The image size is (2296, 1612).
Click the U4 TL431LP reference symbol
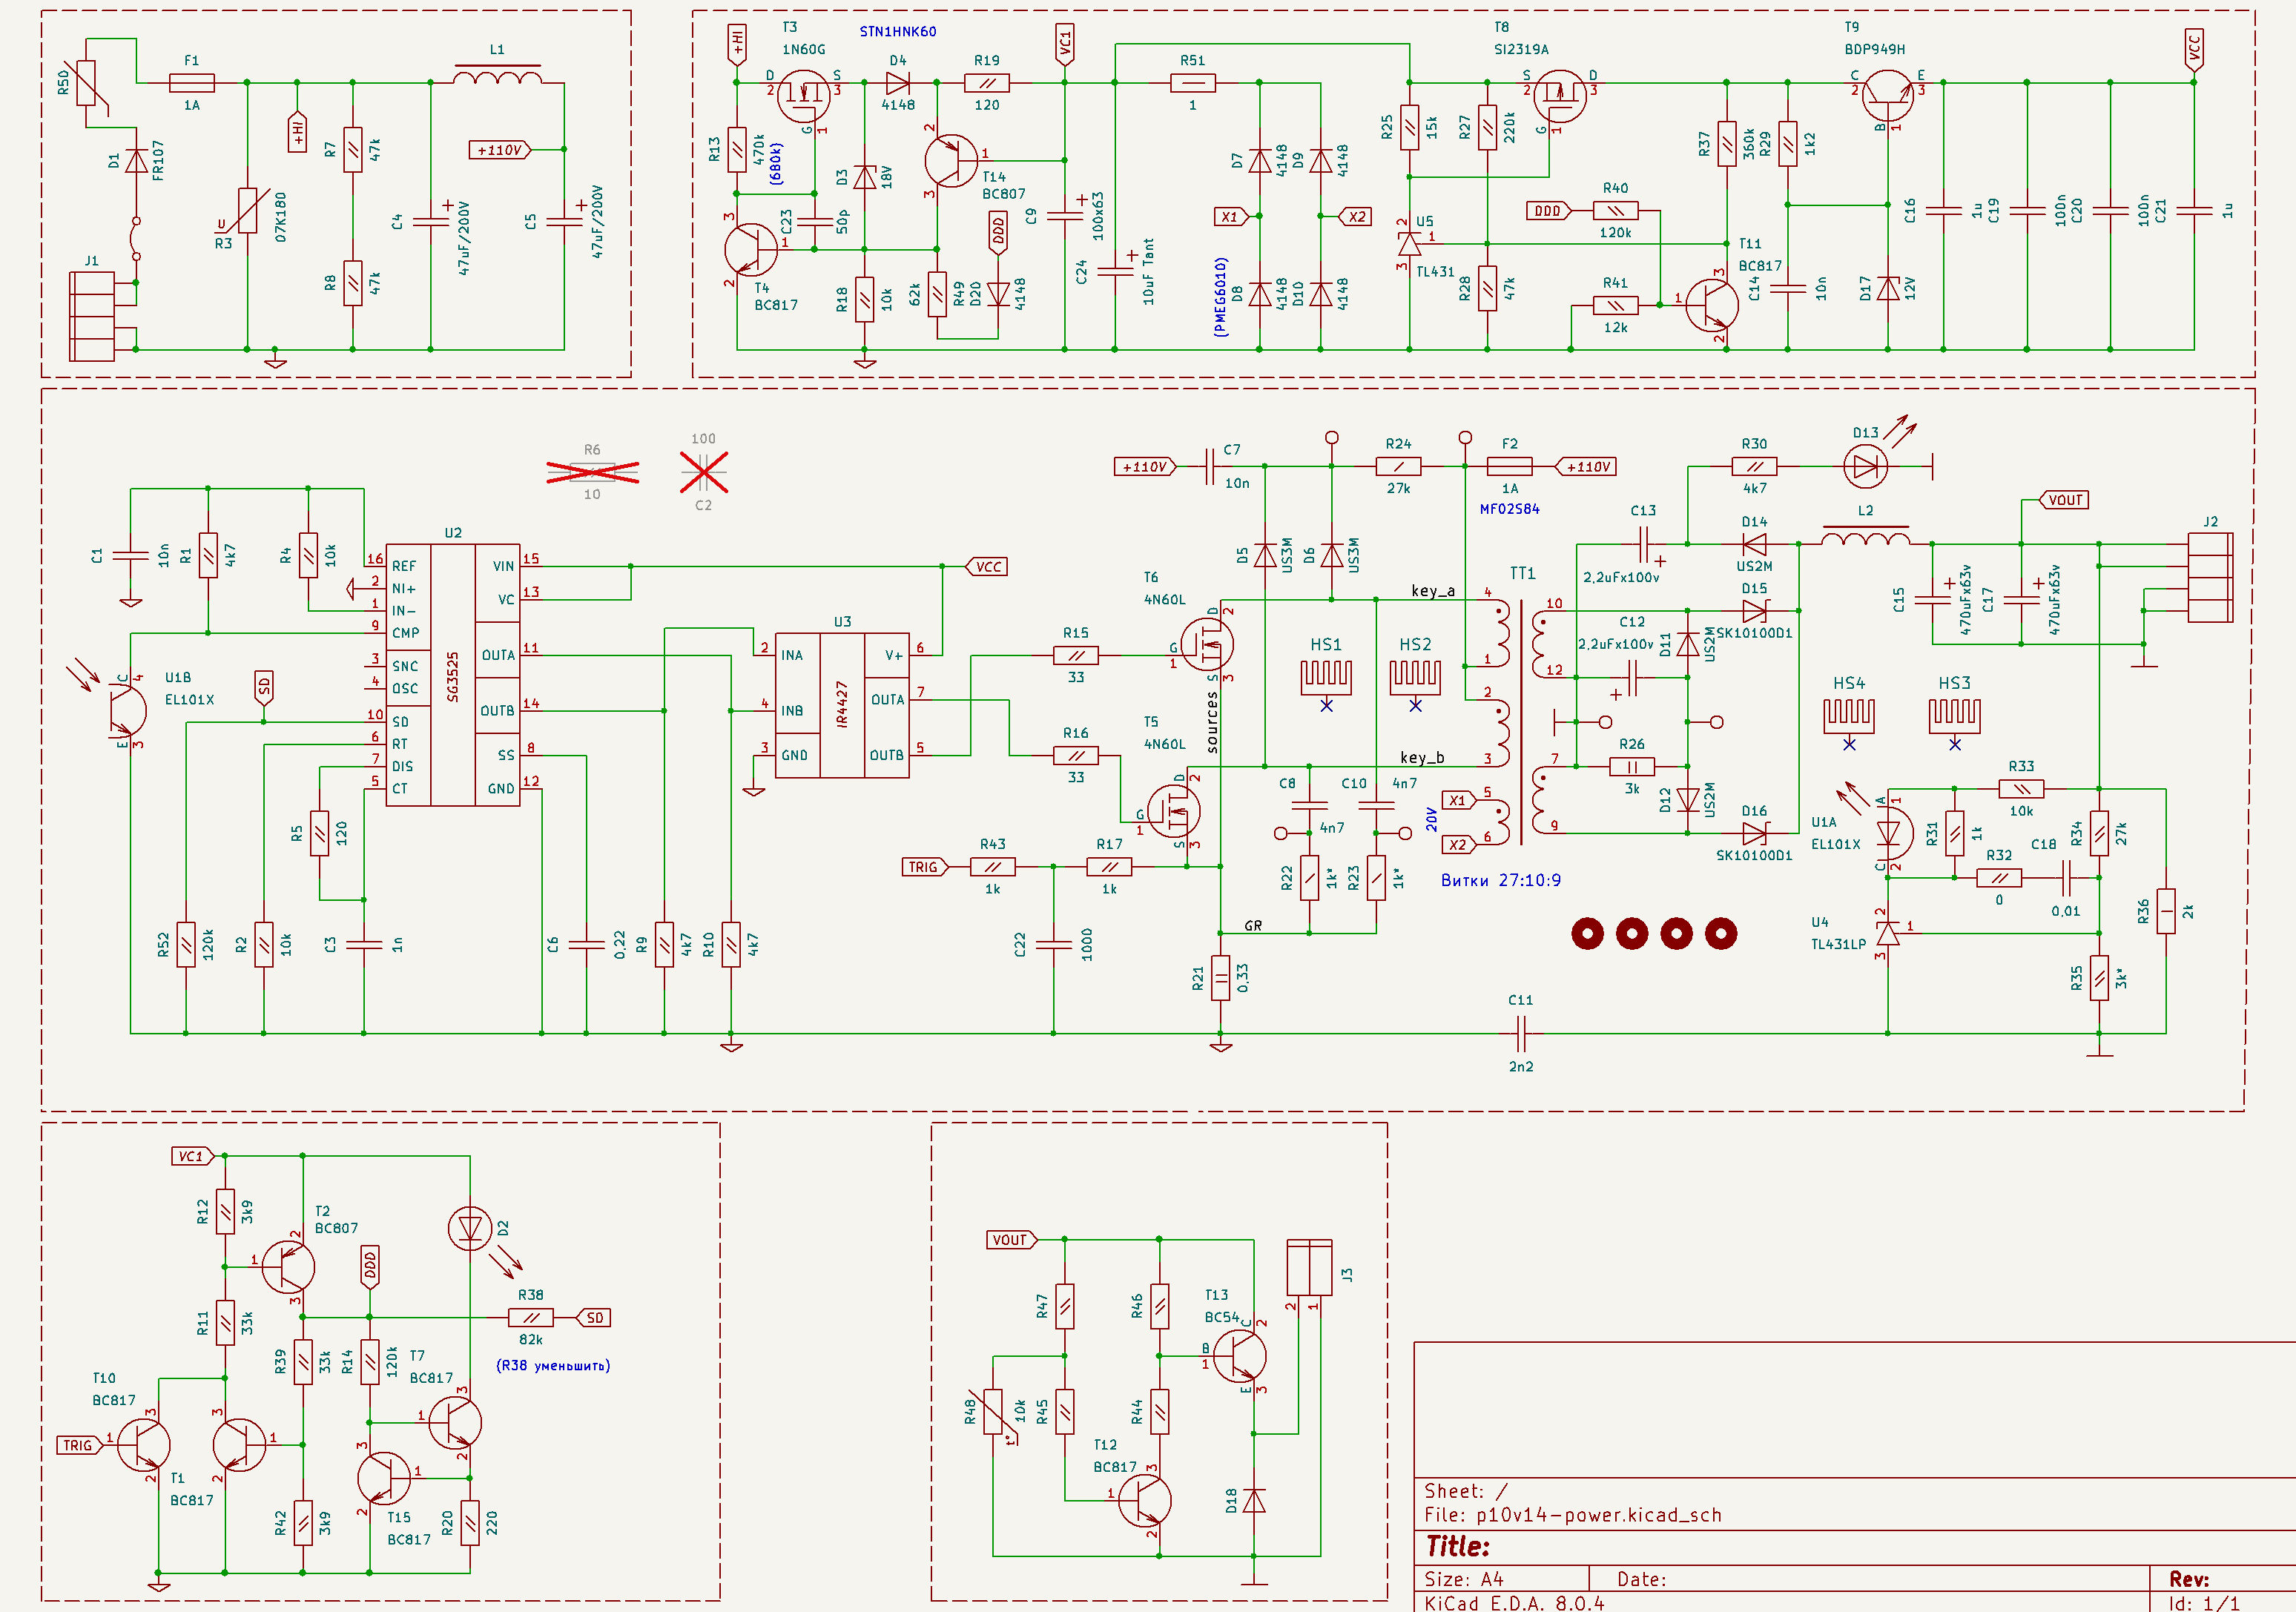coord(1887,933)
